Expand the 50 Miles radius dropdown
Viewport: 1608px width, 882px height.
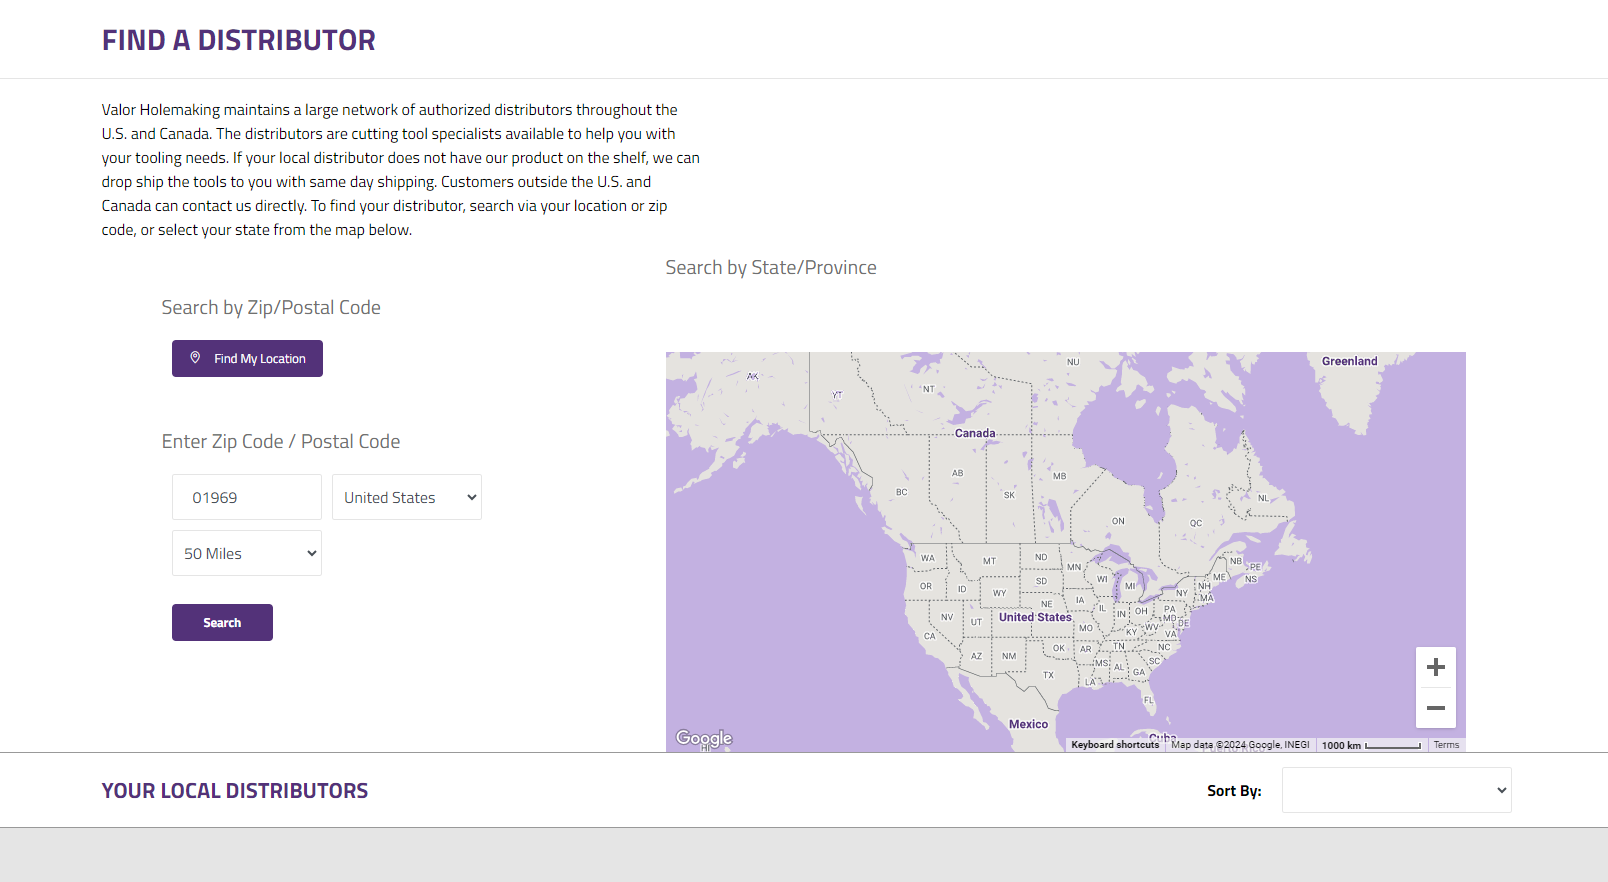pyautogui.click(x=246, y=553)
